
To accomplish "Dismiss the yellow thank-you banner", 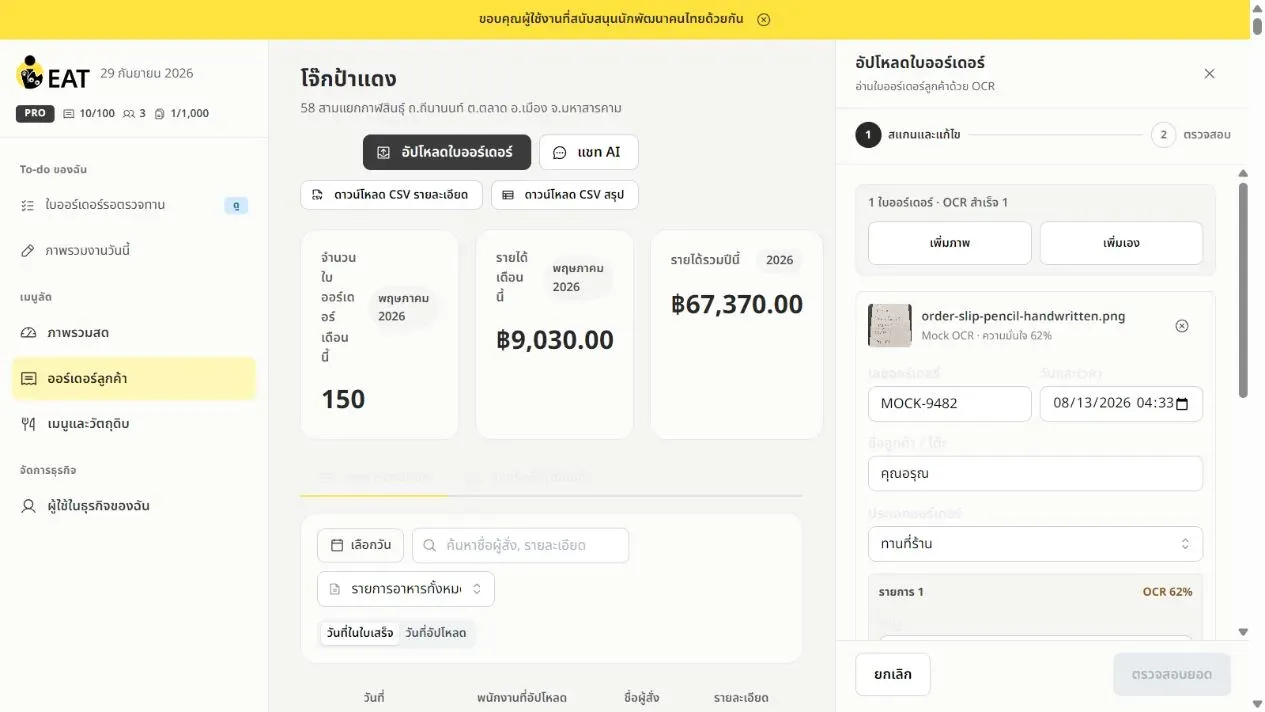I will (764, 19).
